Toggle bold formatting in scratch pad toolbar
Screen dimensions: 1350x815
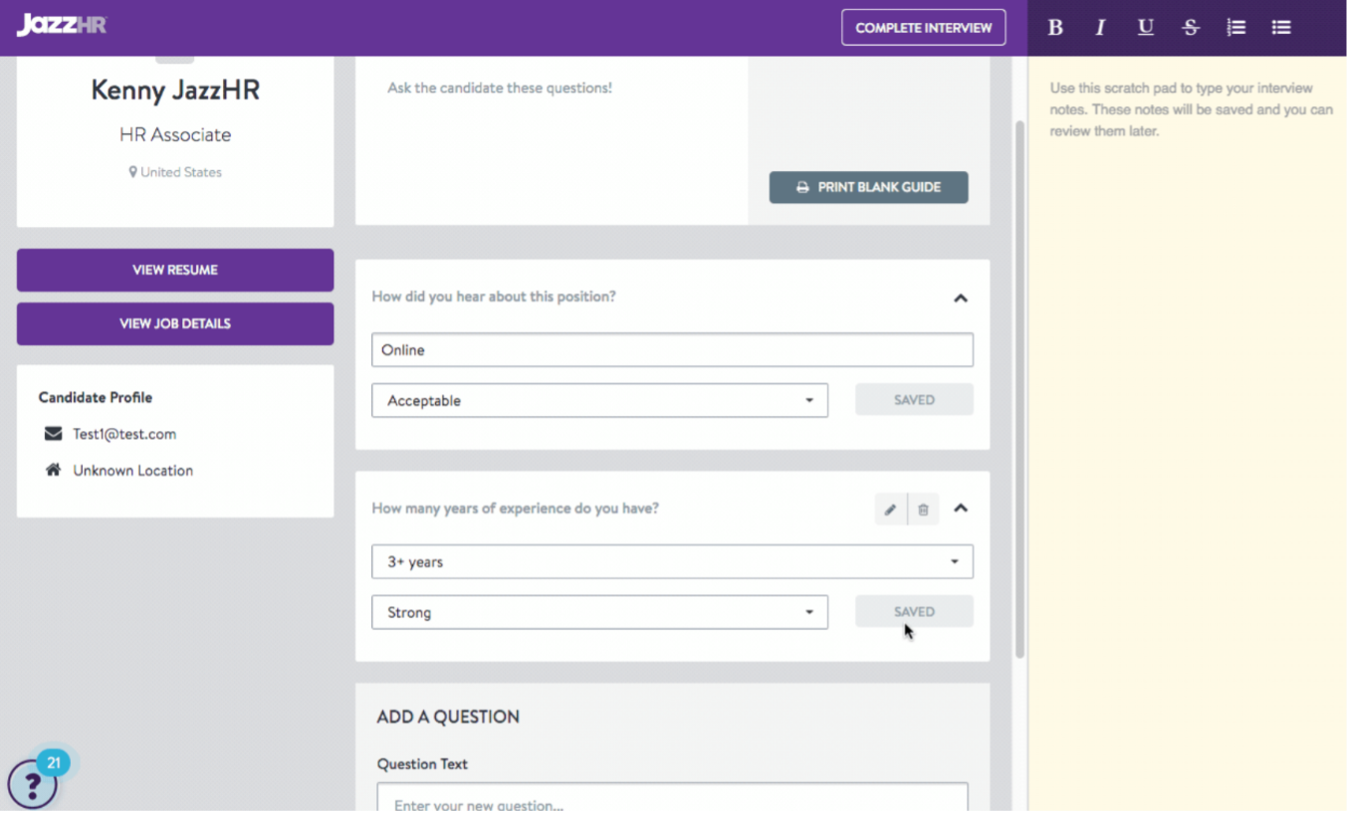(x=1055, y=28)
